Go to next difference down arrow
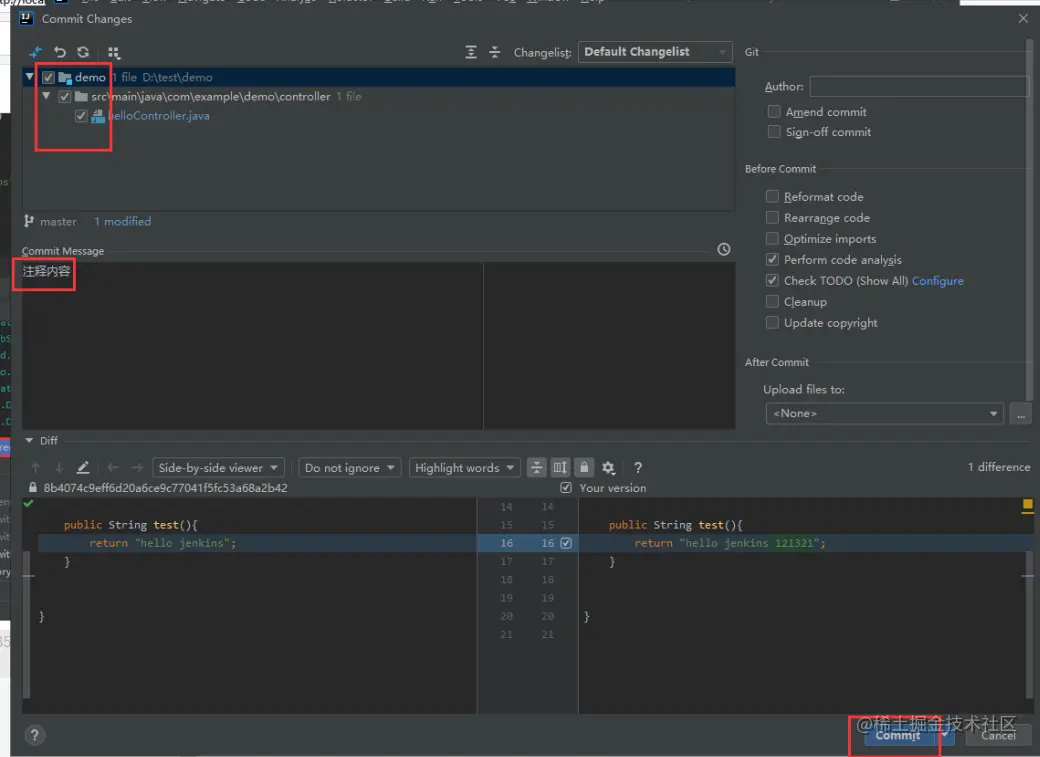This screenshot has width=1040, height=757. coord(59,468)
